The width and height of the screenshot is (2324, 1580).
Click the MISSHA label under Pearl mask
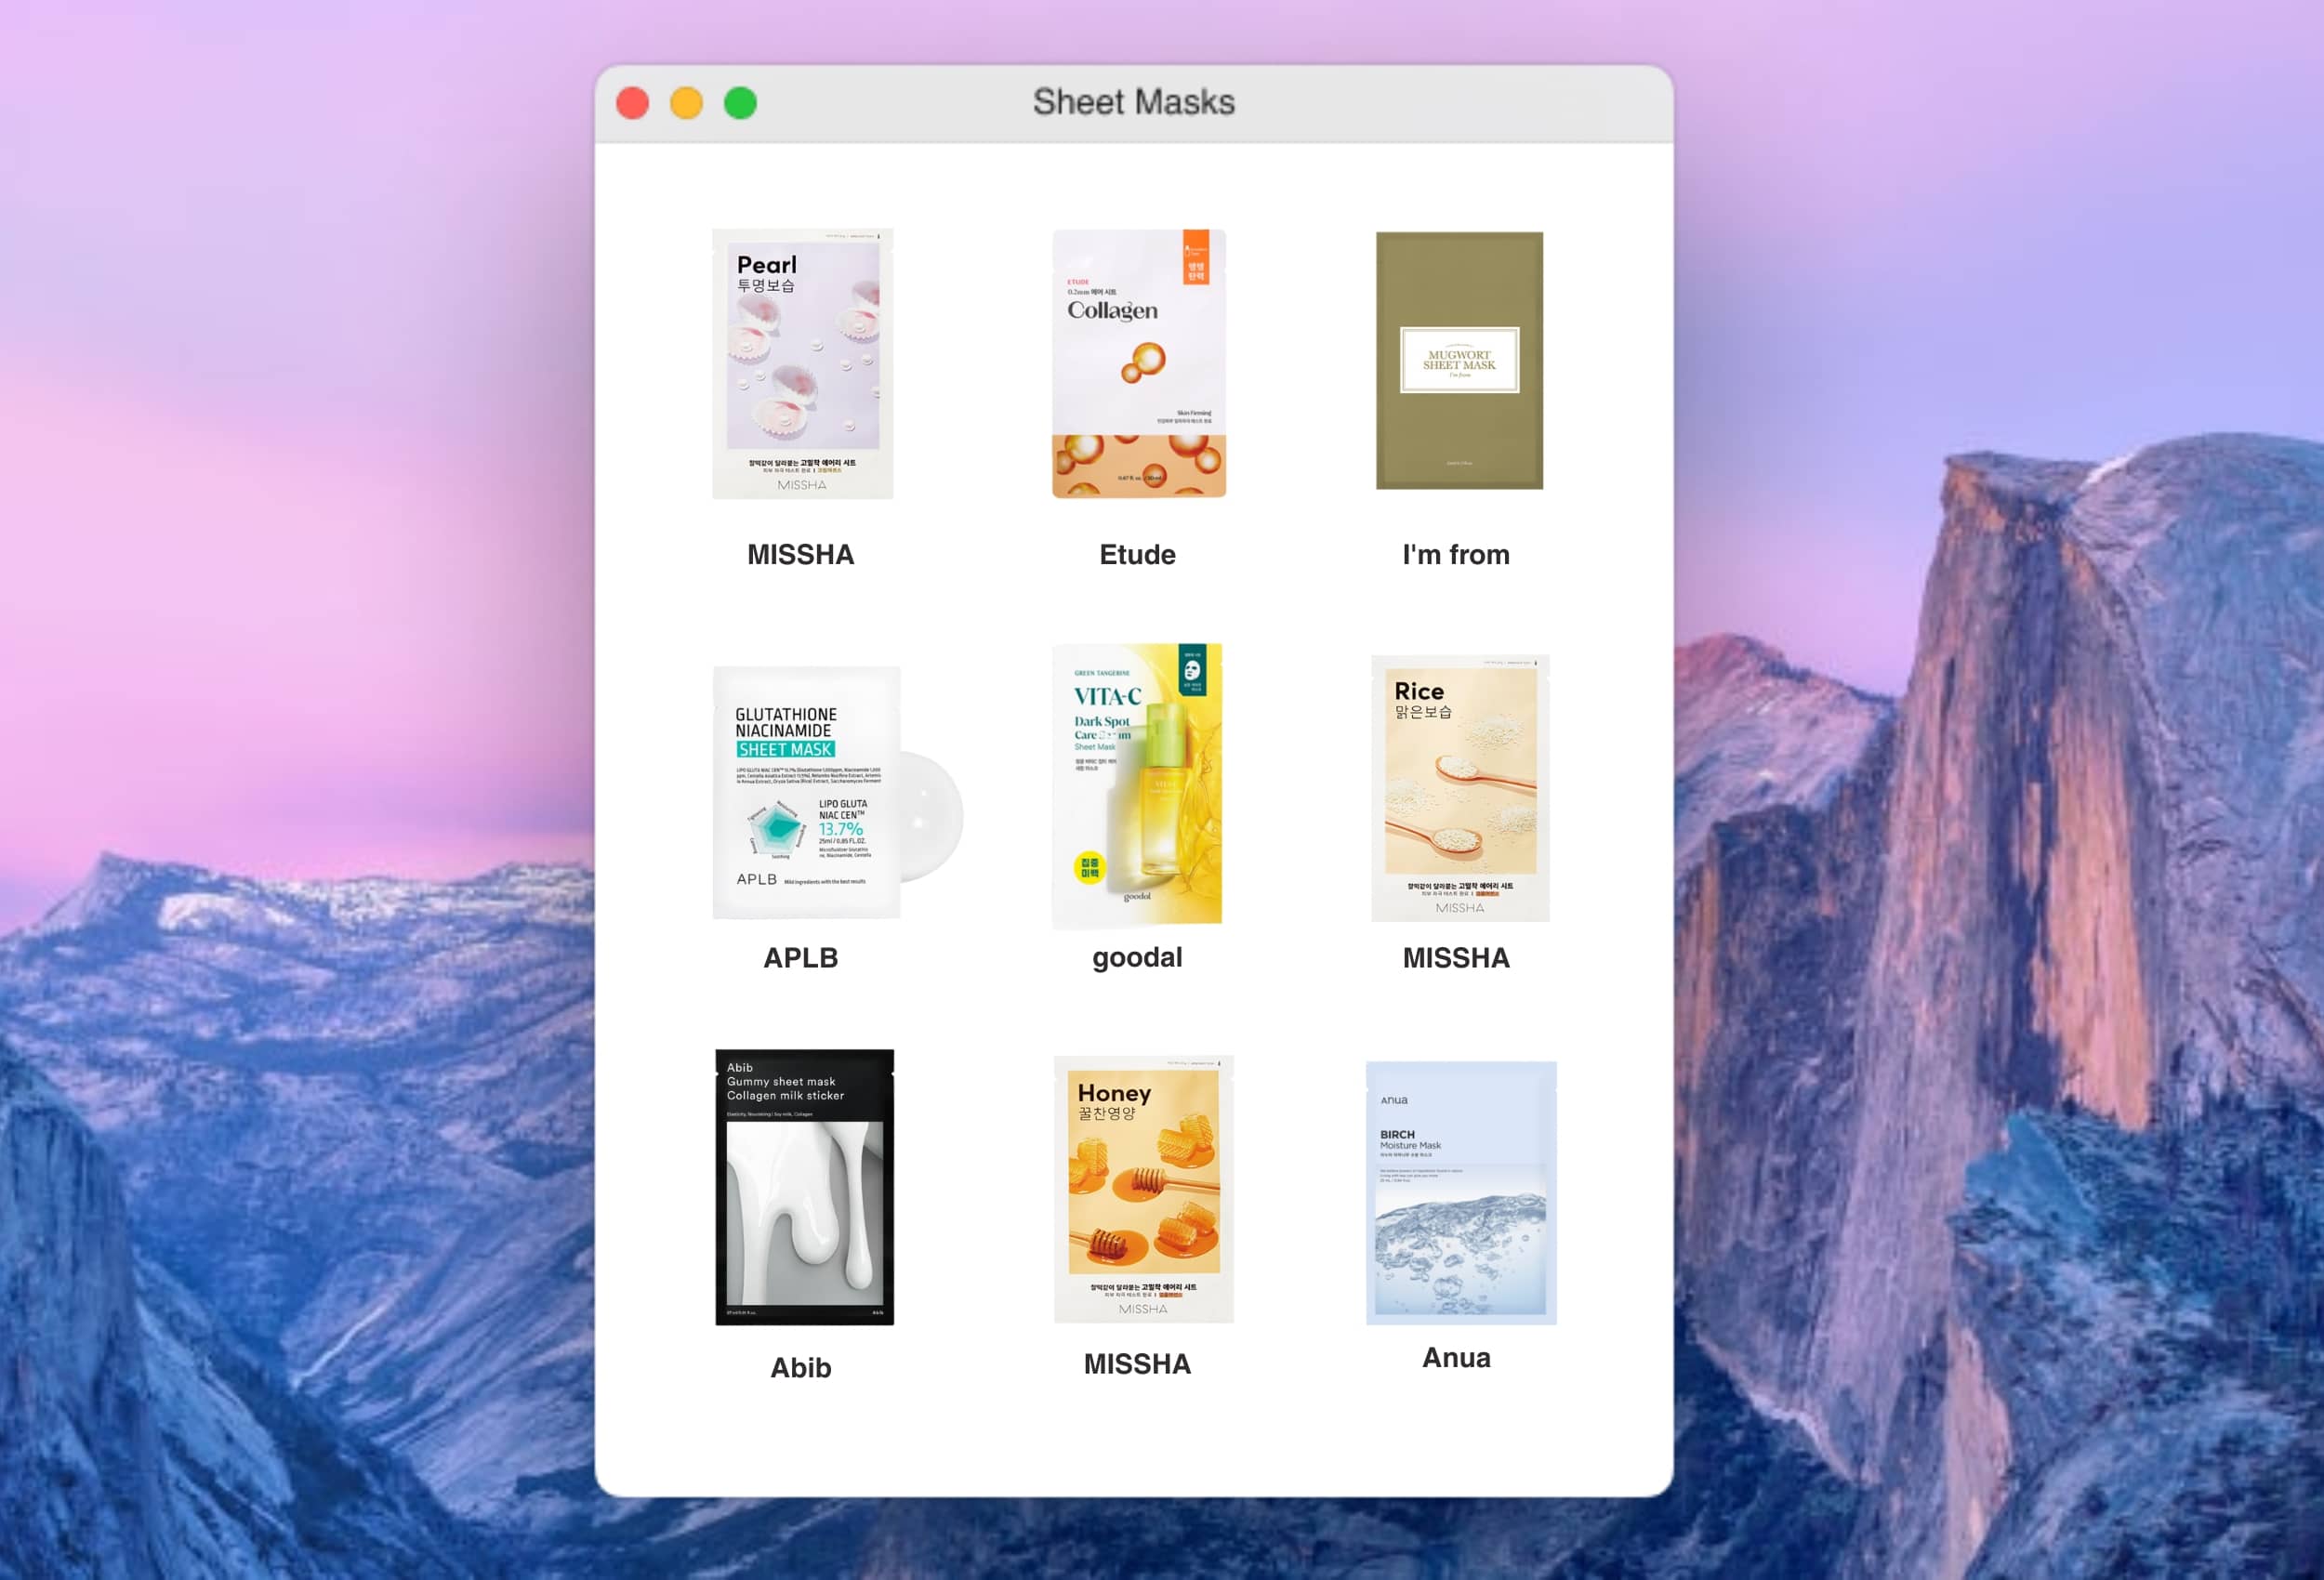pyautogui.click(x=800, y=555)
